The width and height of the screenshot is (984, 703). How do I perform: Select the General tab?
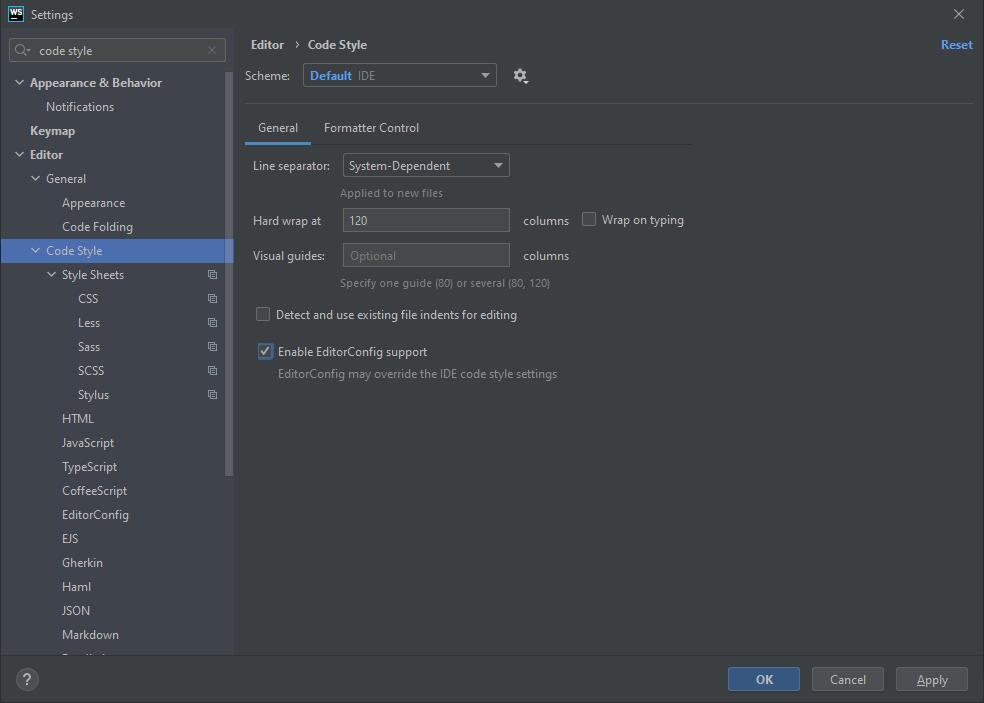[278, 128]
